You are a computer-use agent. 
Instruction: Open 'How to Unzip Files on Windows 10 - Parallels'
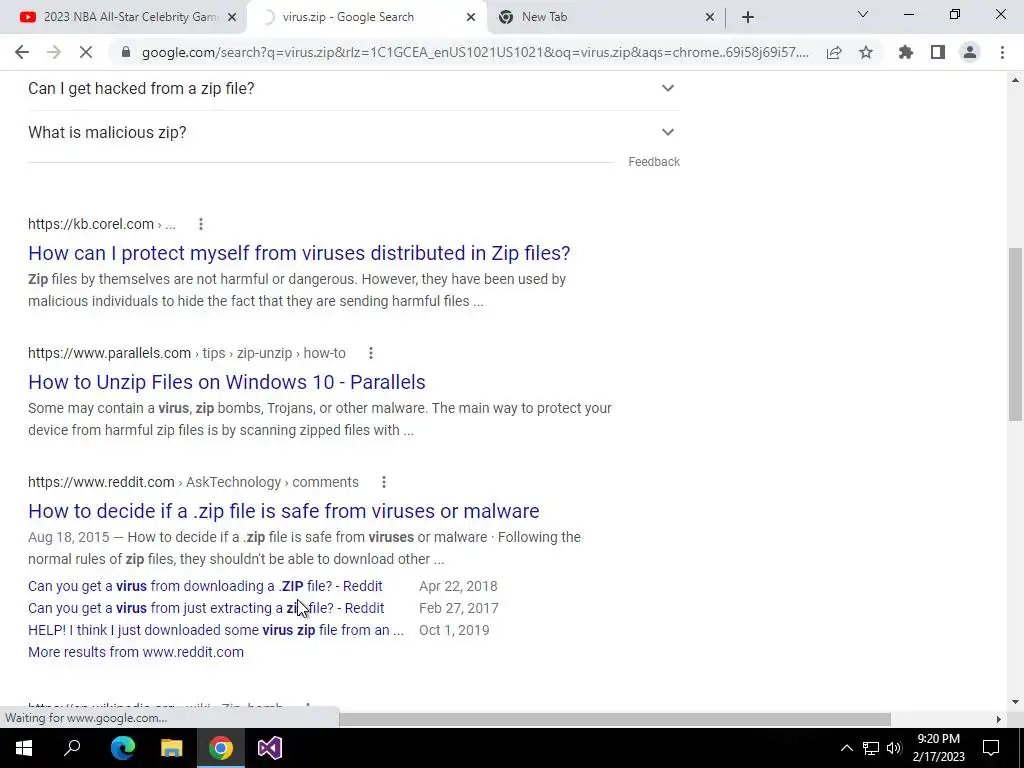click(227, 382)
